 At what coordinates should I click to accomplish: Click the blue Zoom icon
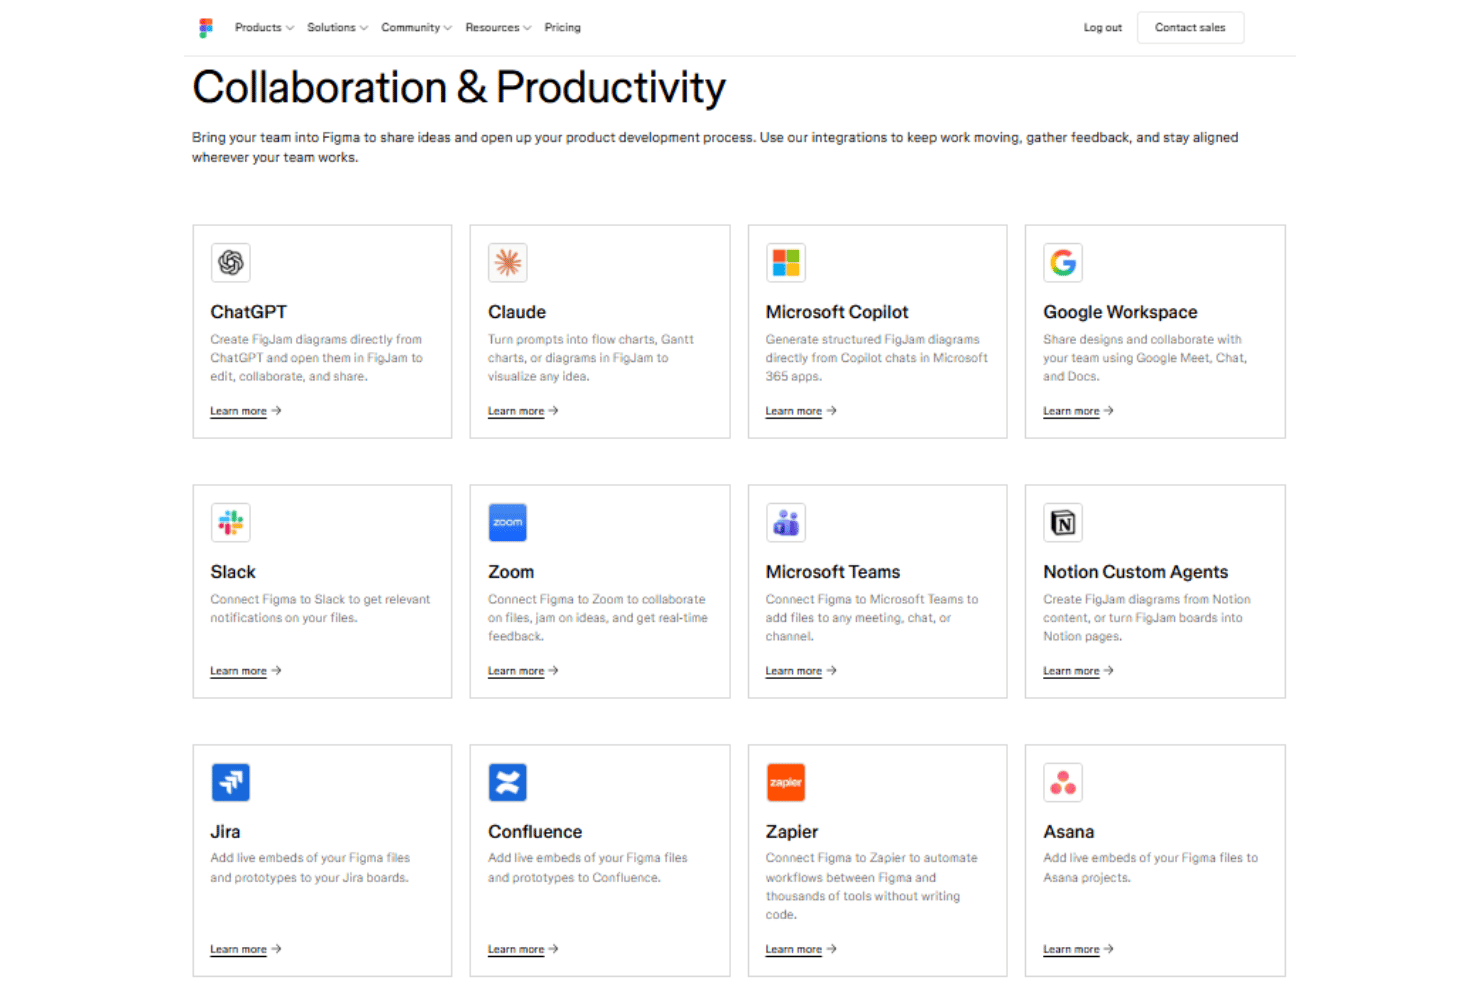pyautogui.click(x=508, y=522)
